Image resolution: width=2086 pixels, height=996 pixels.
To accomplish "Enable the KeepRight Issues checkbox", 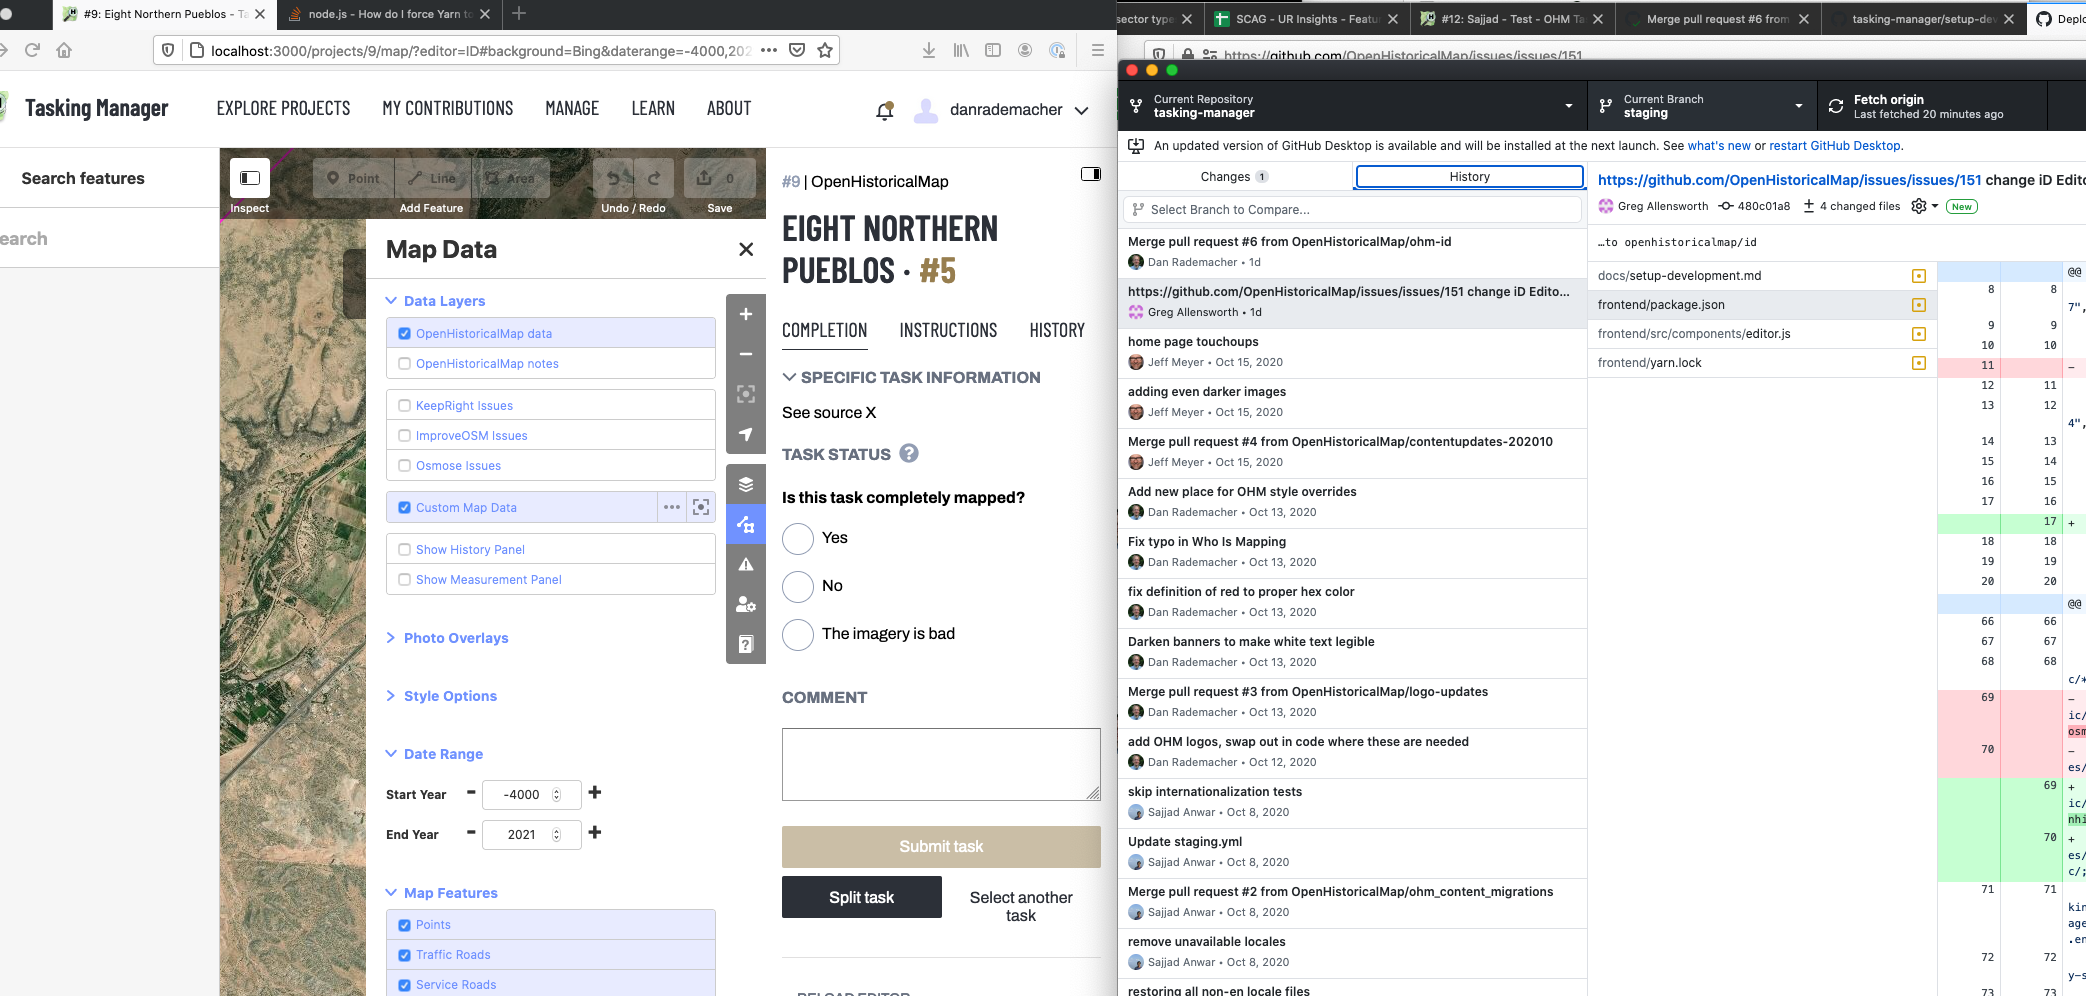I will (x=404, y=405).
